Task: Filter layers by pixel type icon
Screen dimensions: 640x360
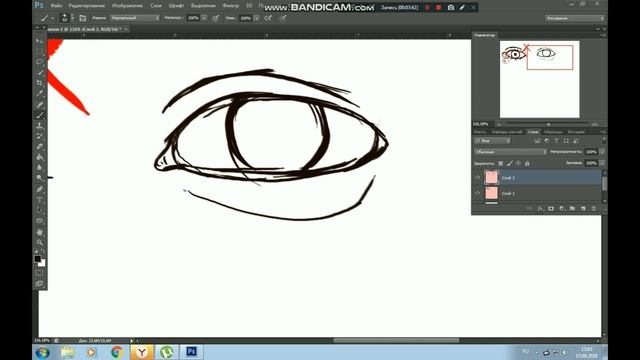Action: click(x=537, y=141)
